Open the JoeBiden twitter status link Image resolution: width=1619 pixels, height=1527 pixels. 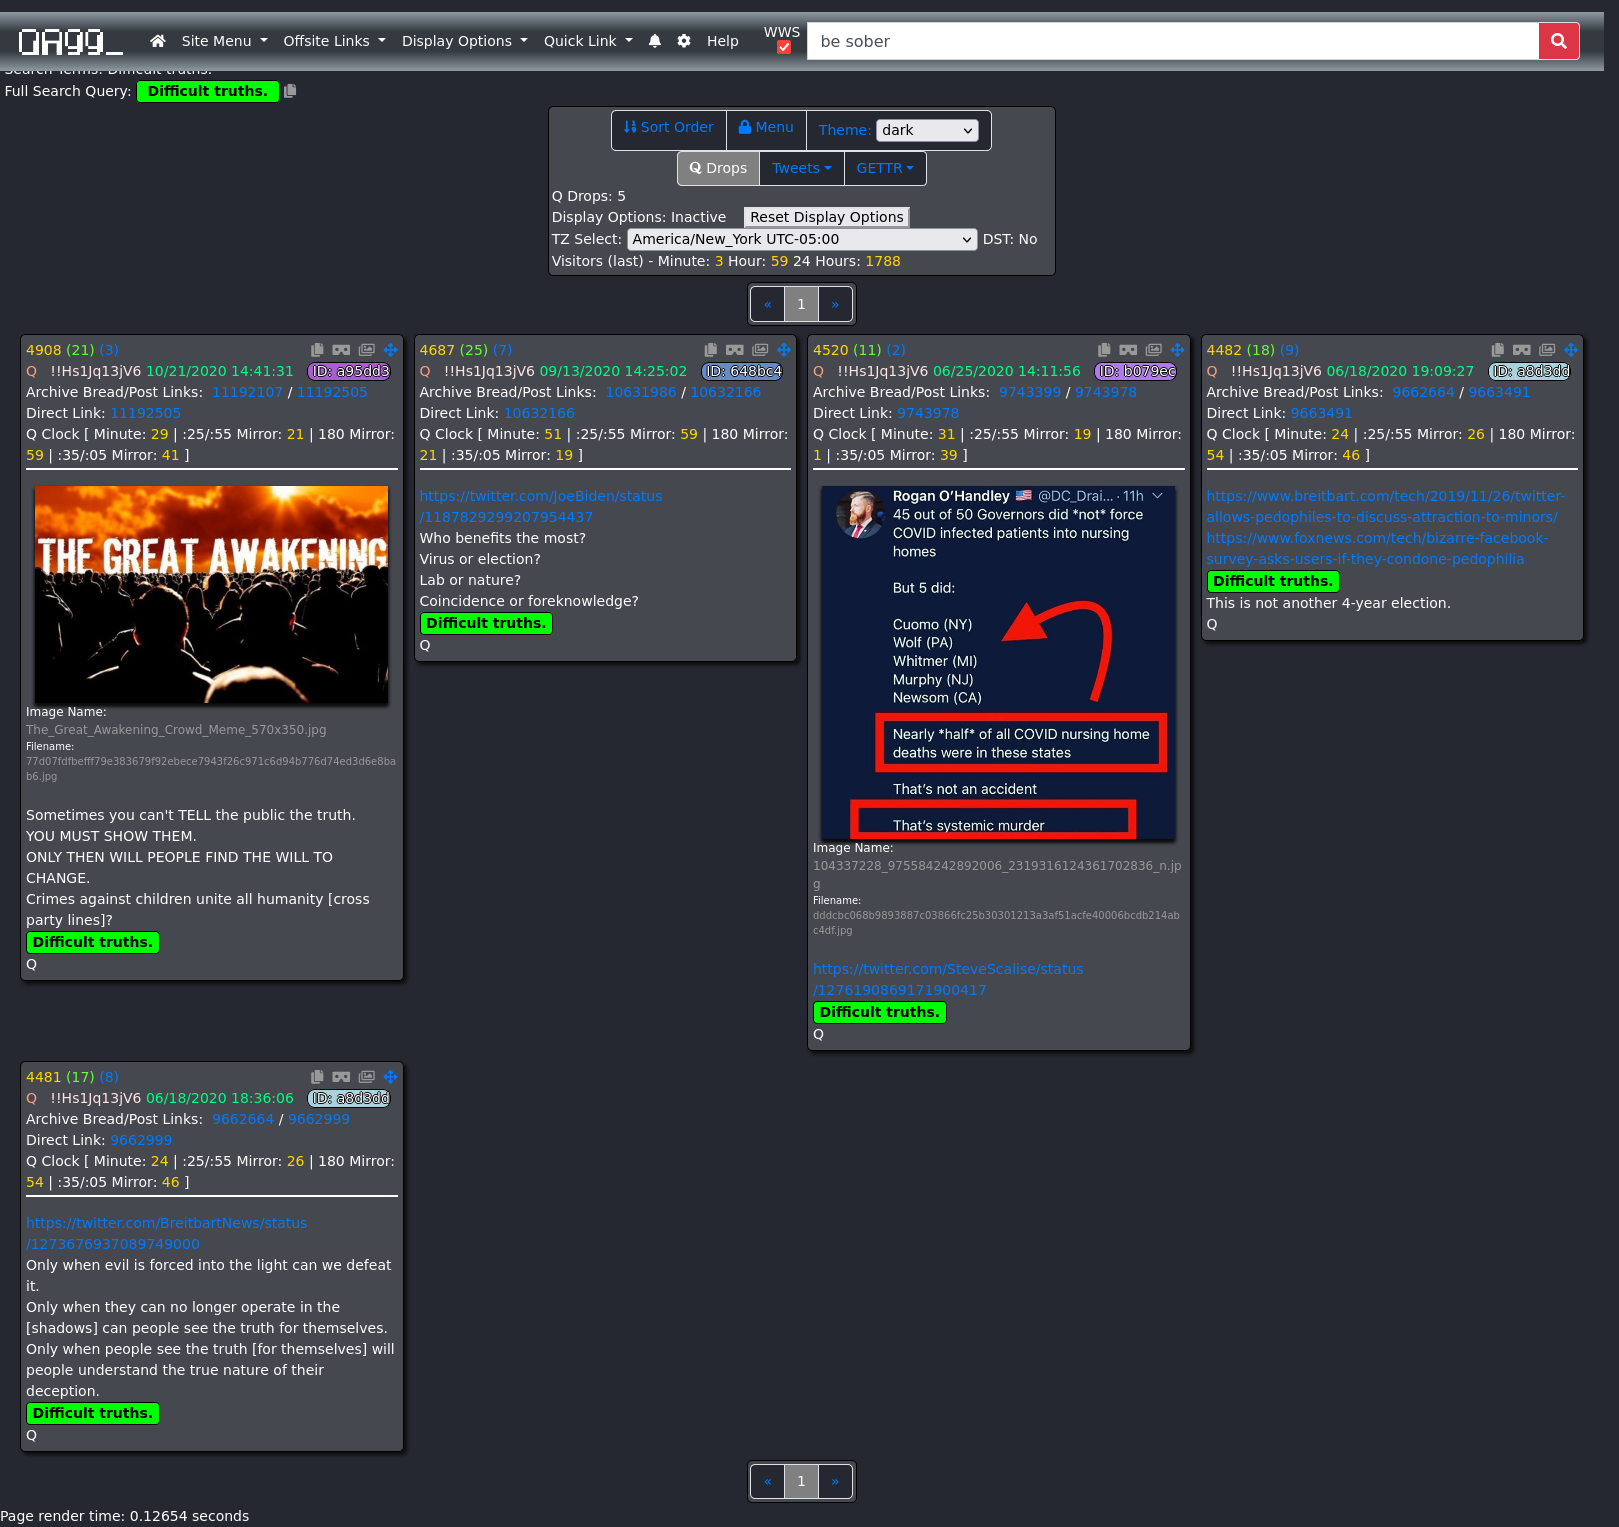coord(540,507)
